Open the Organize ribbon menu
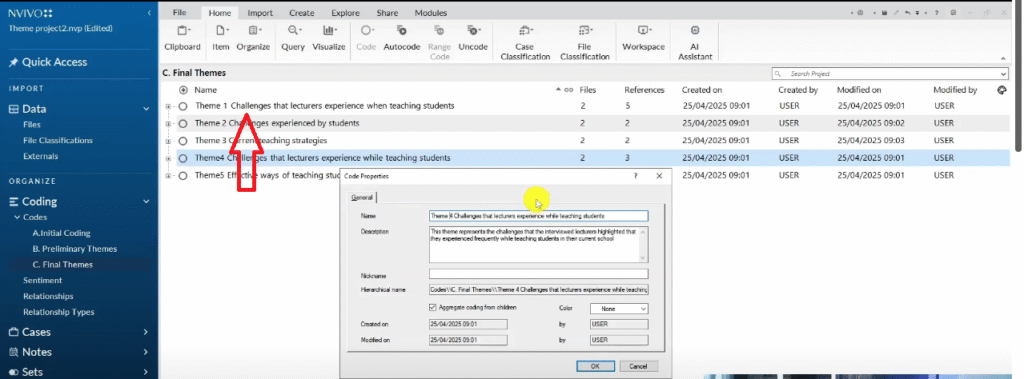 [x=253, y=38]
